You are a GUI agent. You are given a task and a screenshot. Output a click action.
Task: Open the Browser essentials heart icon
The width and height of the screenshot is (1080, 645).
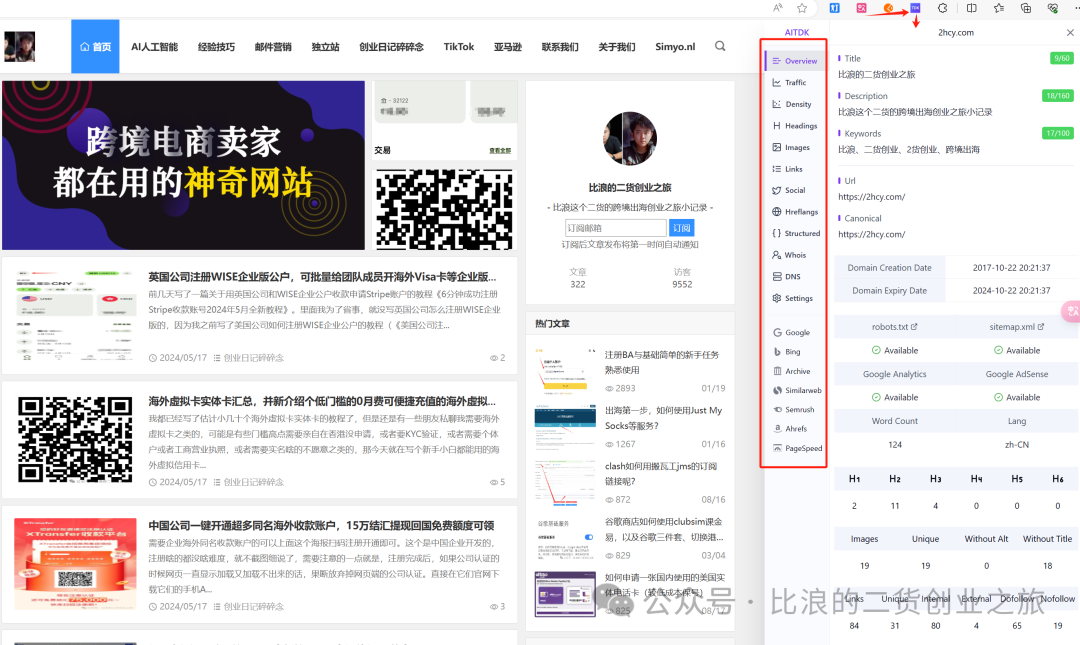(x=1052, y=8)
